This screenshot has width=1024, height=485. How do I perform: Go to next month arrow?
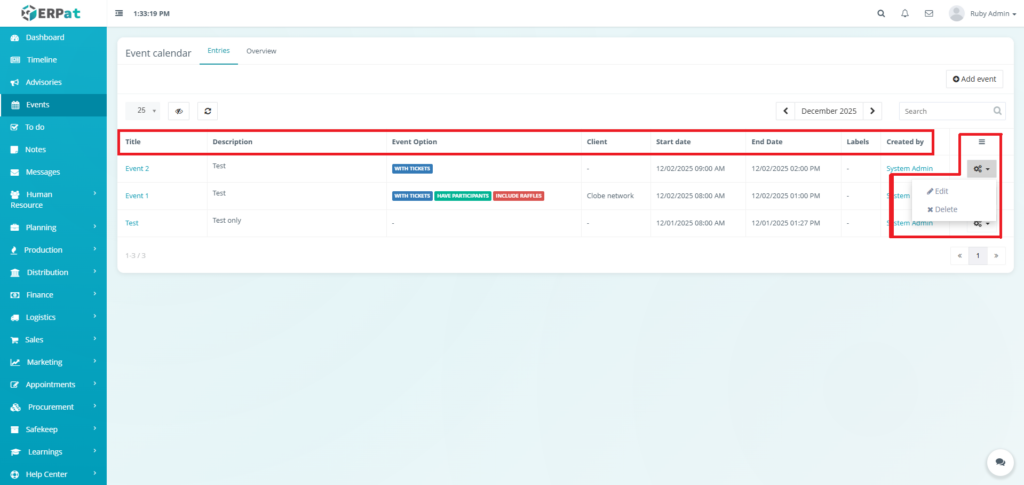873,111
